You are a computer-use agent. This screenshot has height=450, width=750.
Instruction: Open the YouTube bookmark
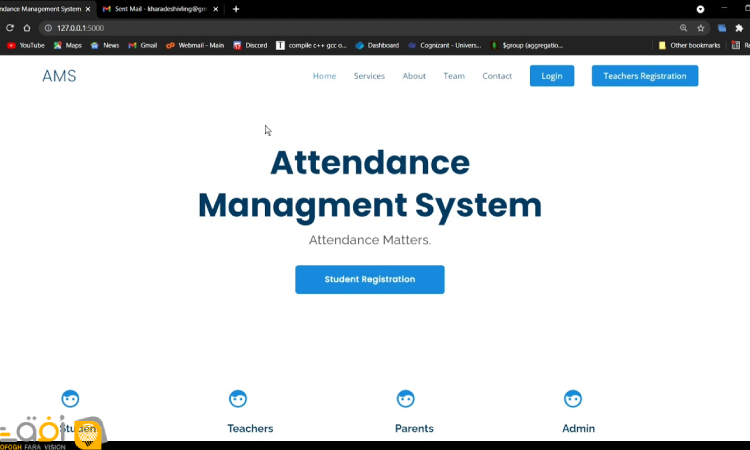(26, 45)
